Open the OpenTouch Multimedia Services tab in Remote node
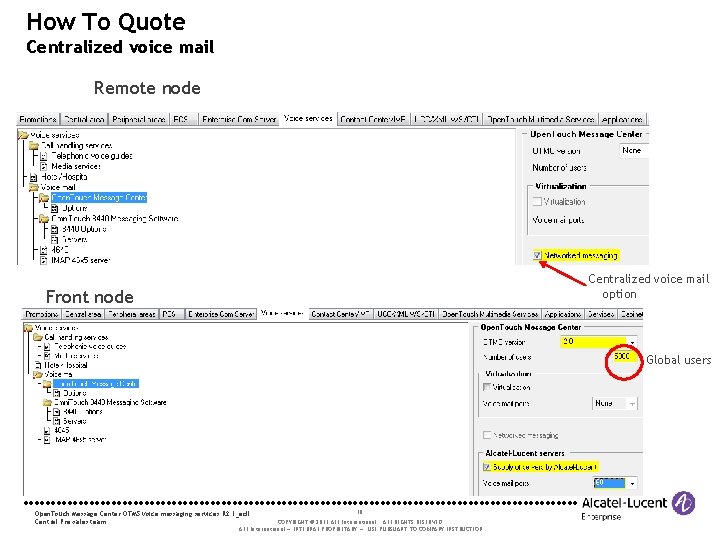720x540 pixels. (x=540, y=119)
